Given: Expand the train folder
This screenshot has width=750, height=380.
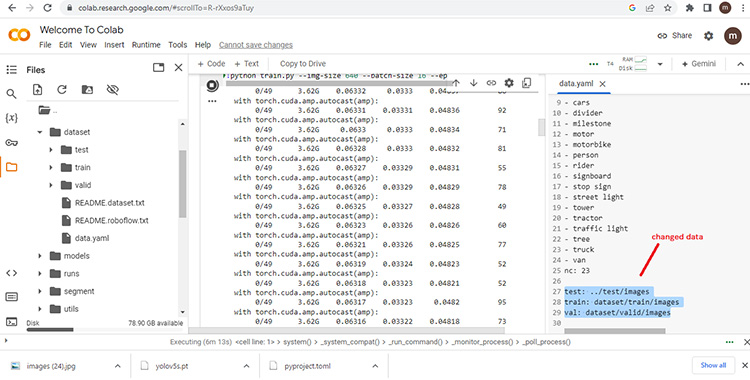Looking at the screenshot, I should [51, 168].
